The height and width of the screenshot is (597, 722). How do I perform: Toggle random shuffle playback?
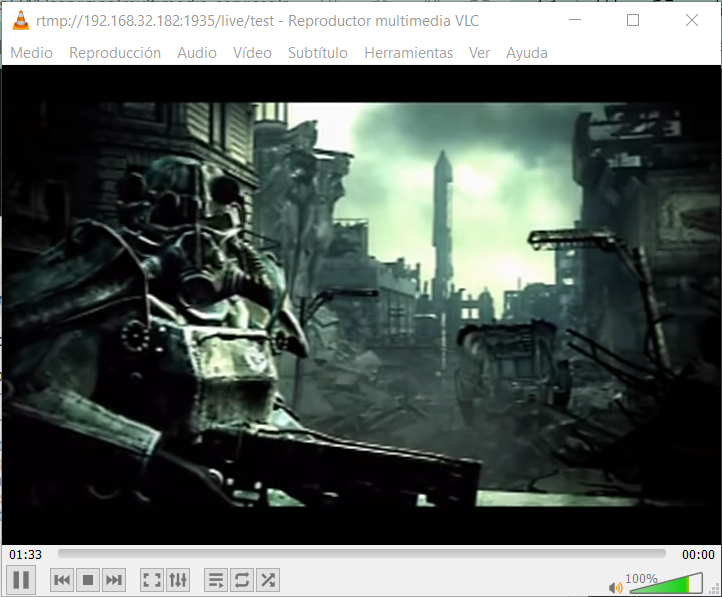coord(267,580)
